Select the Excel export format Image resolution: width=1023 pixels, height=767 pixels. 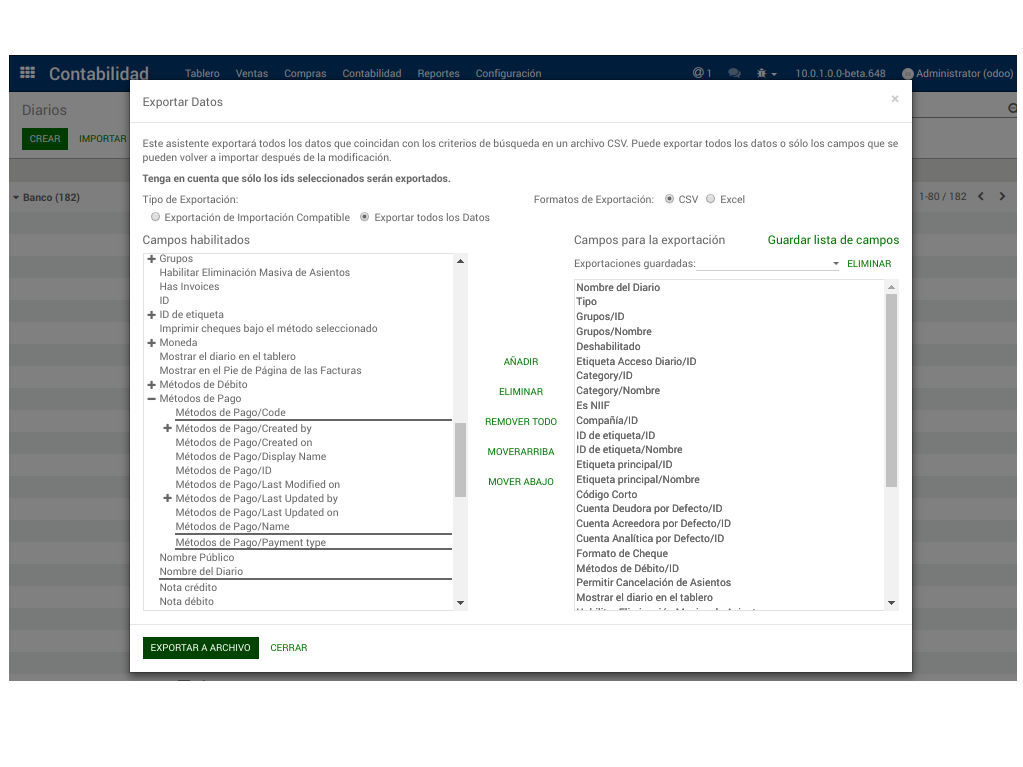click(710, 199)
